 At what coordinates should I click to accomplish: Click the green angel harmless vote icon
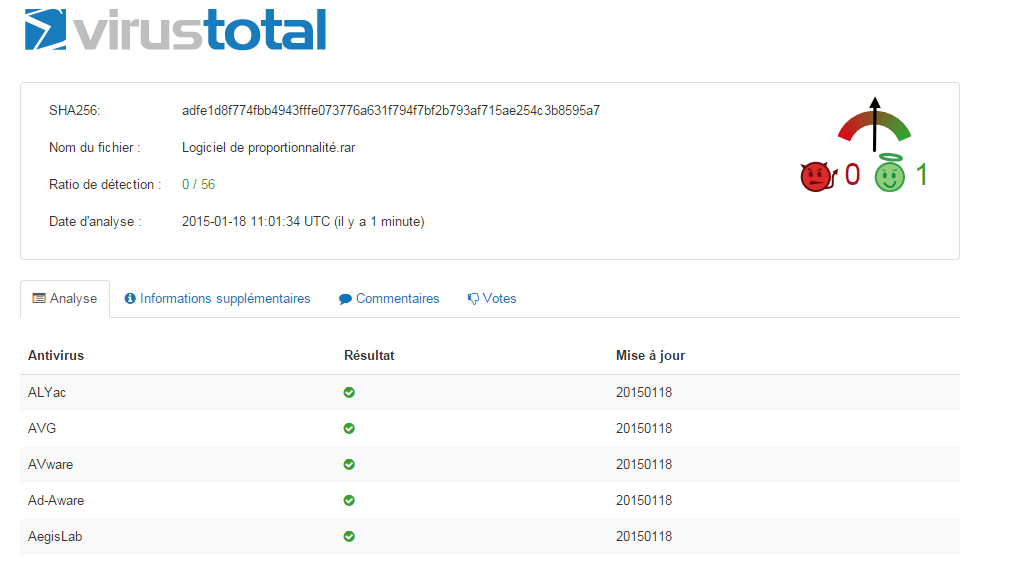coord(890,173)
